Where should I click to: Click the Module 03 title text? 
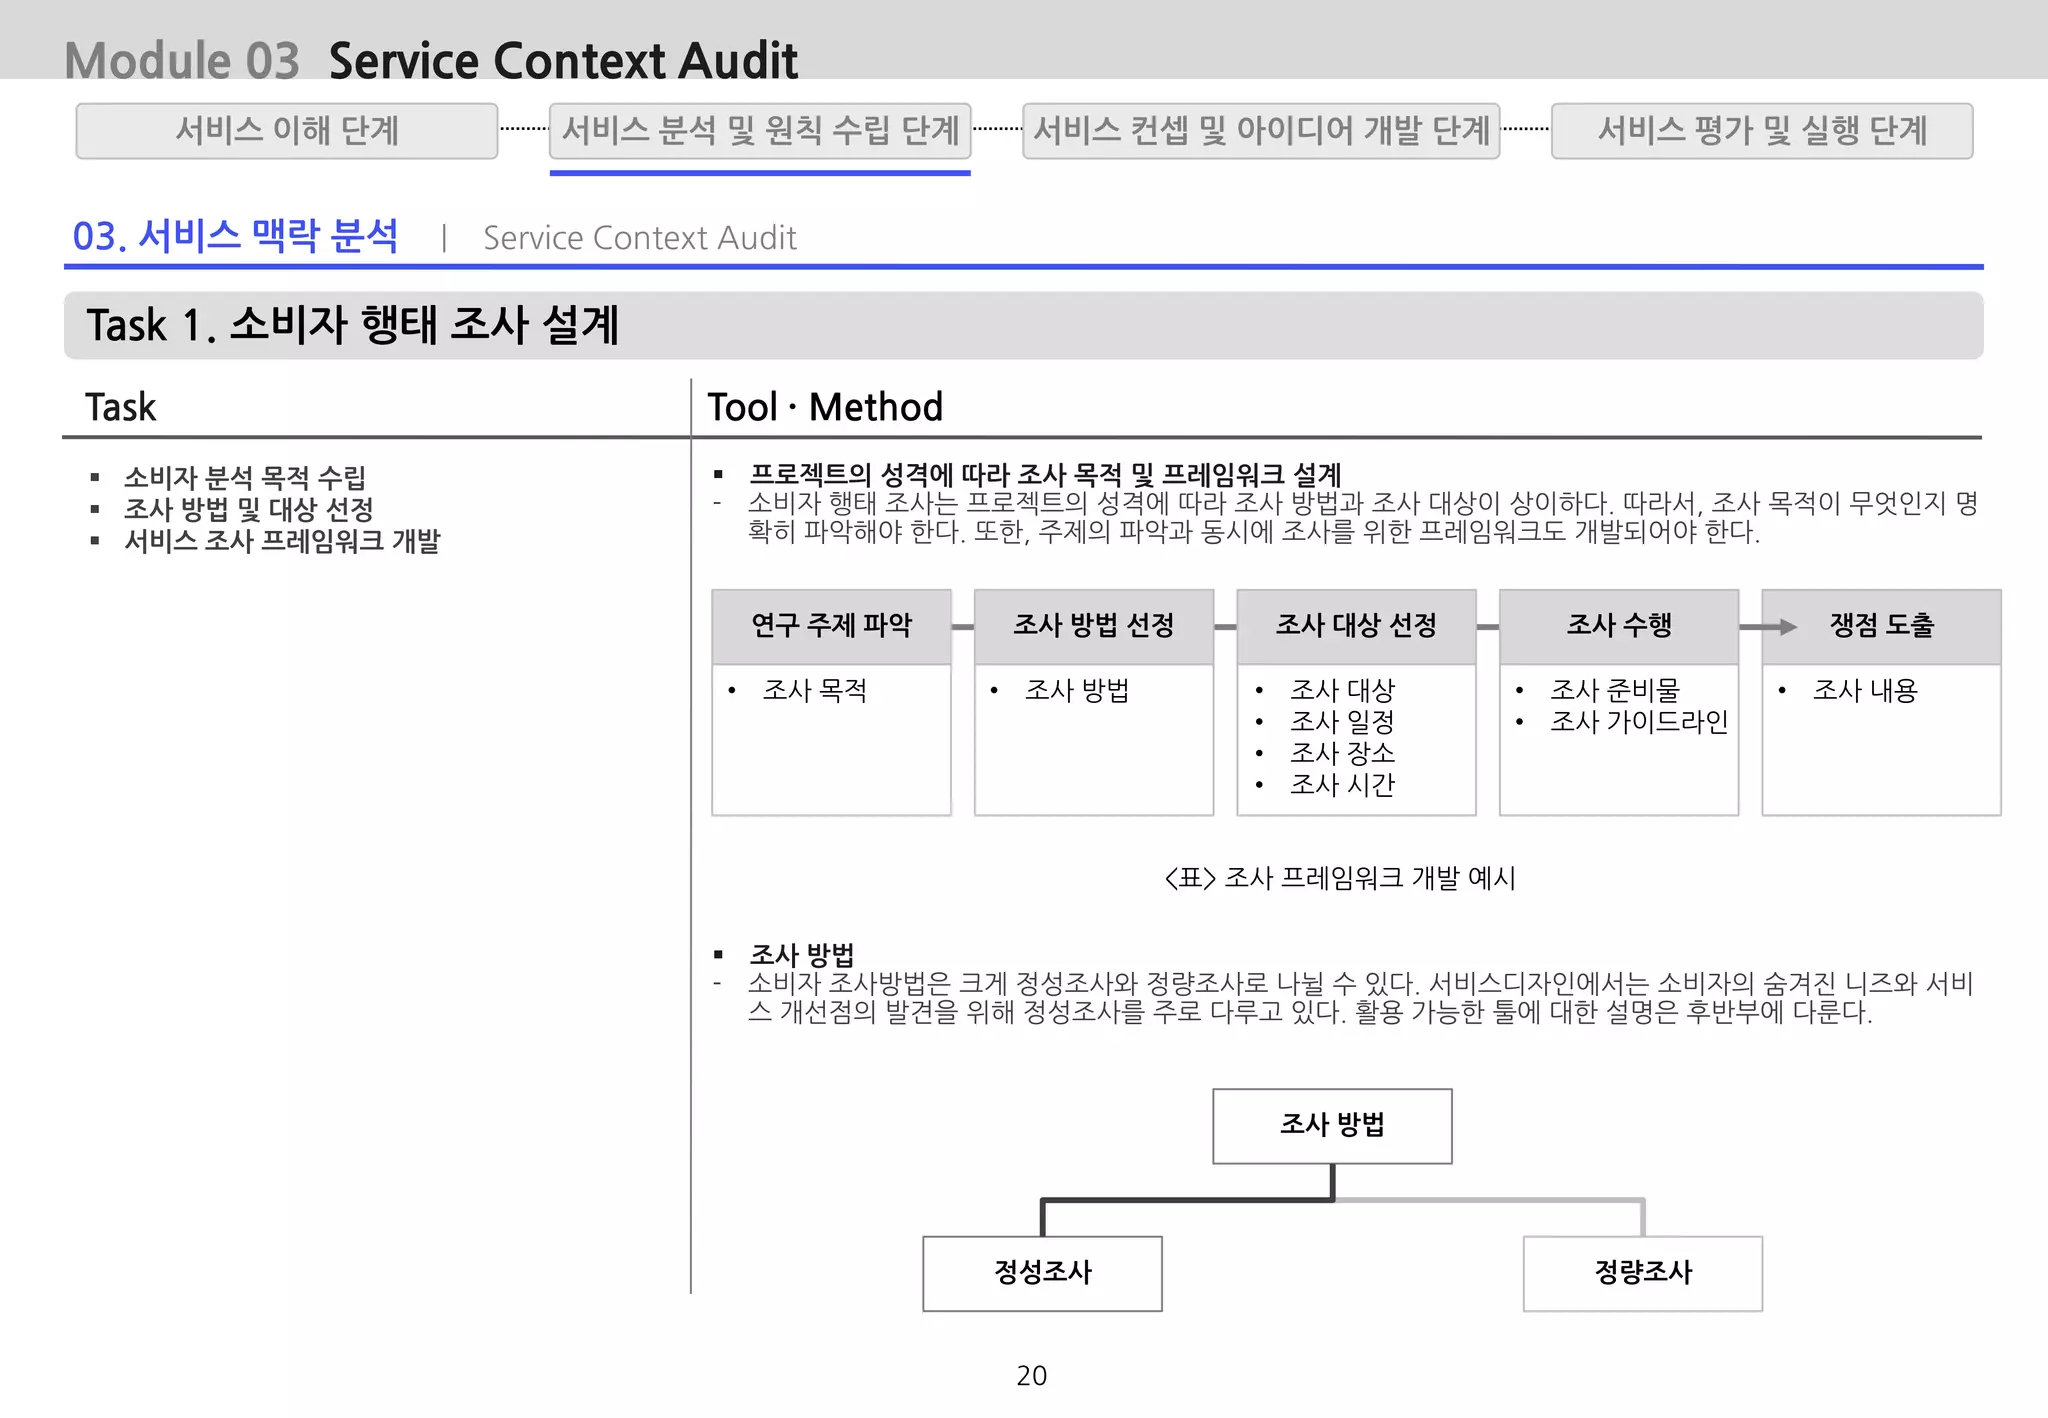tap(182, 60)
